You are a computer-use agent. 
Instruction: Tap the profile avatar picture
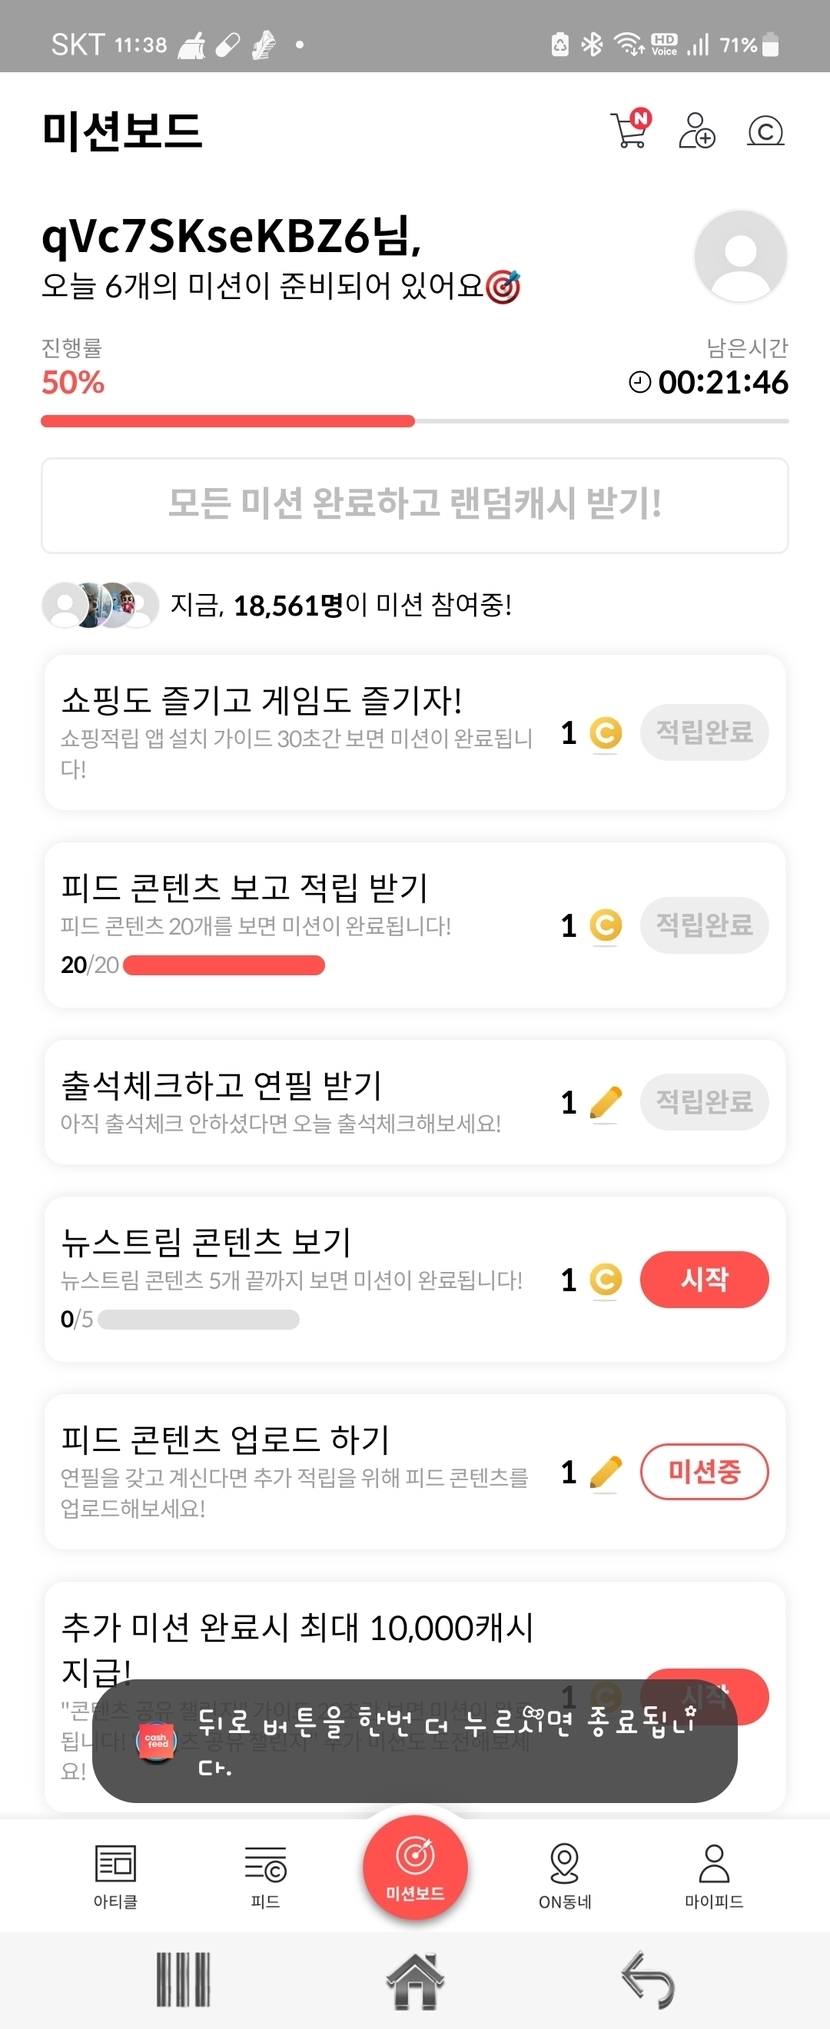tap(740, 256)
